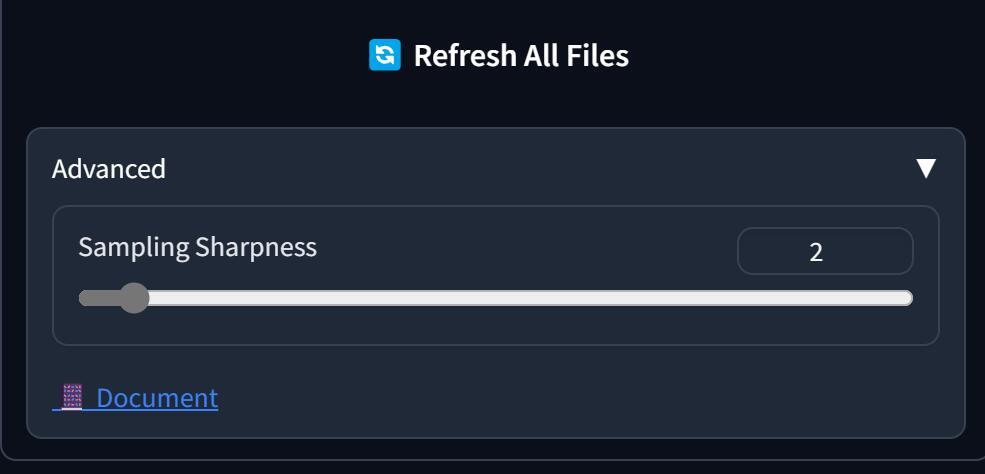Click the underlined Document hyperlink text
The height and width of the screenshot is (474, 985).
(x=157, y=398)
